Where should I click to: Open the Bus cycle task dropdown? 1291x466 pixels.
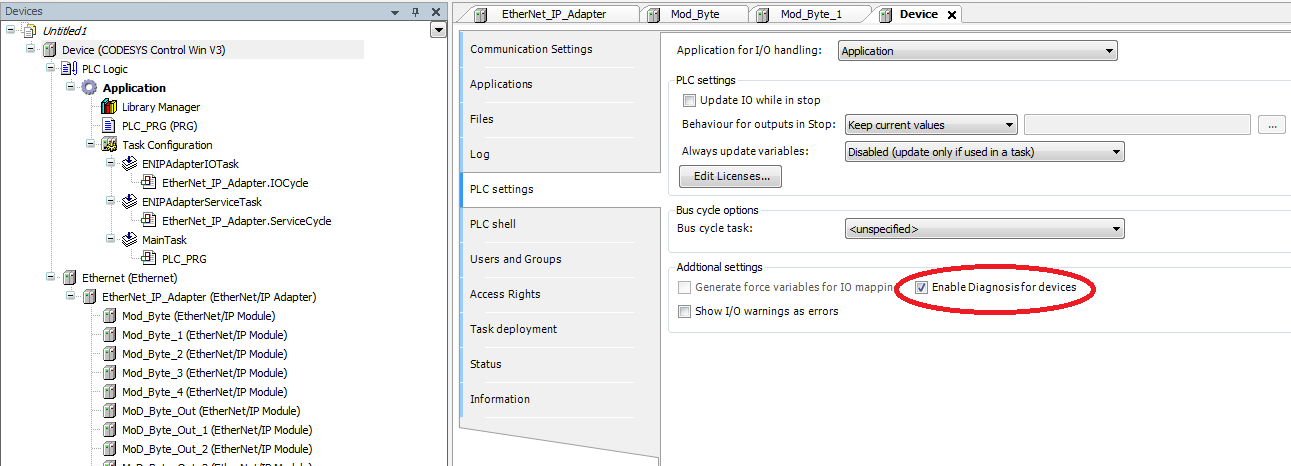coord(984,229)
